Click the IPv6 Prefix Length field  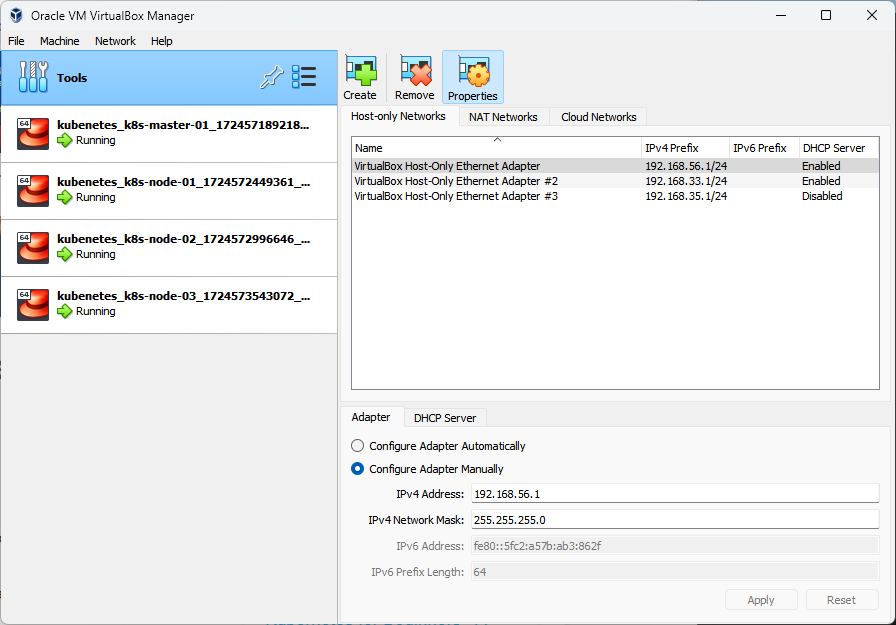pos(675,572)
